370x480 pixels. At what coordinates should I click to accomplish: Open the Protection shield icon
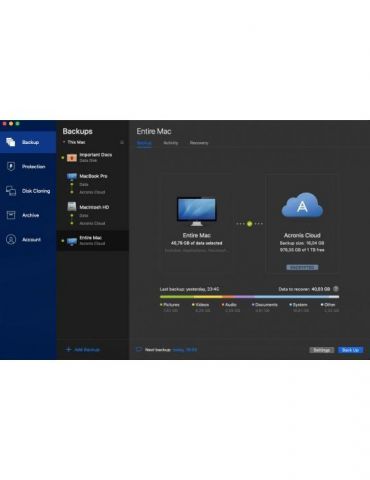pos(11,166)
